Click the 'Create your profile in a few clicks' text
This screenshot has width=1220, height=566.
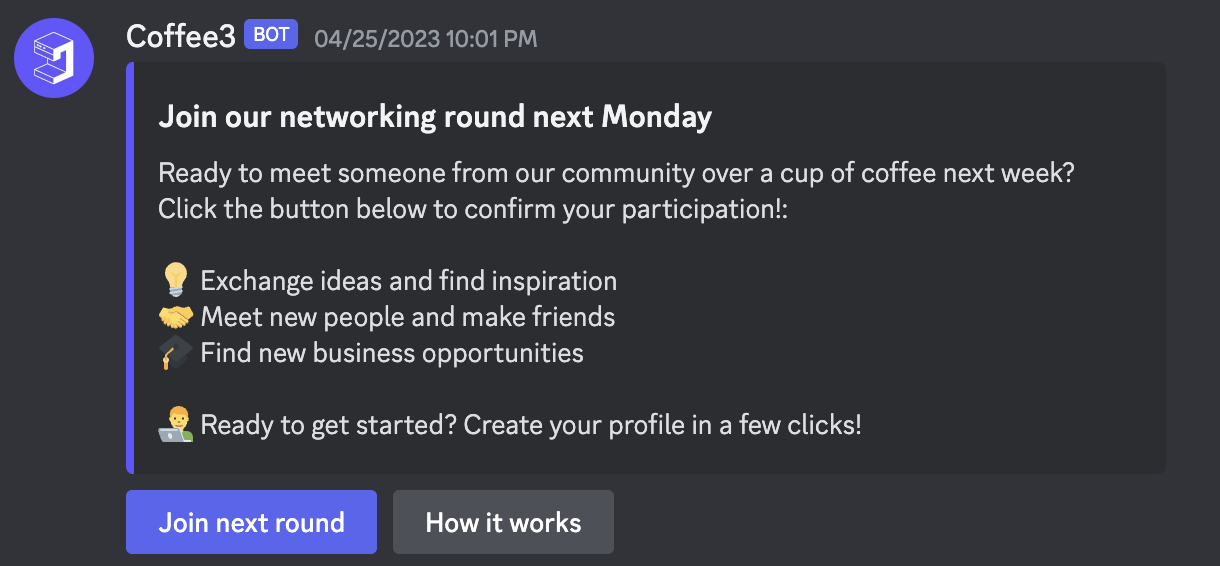(x=662, y=425)
